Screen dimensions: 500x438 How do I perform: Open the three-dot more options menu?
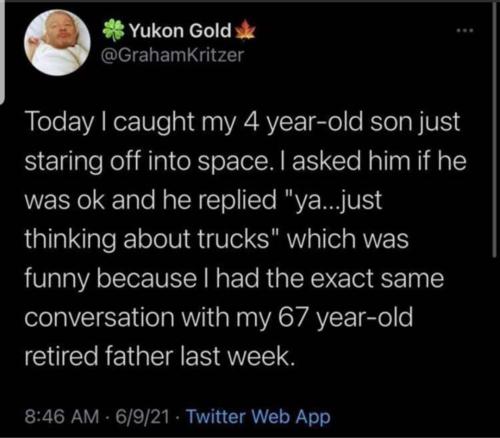pyautogui.click(x=465, y=31)
